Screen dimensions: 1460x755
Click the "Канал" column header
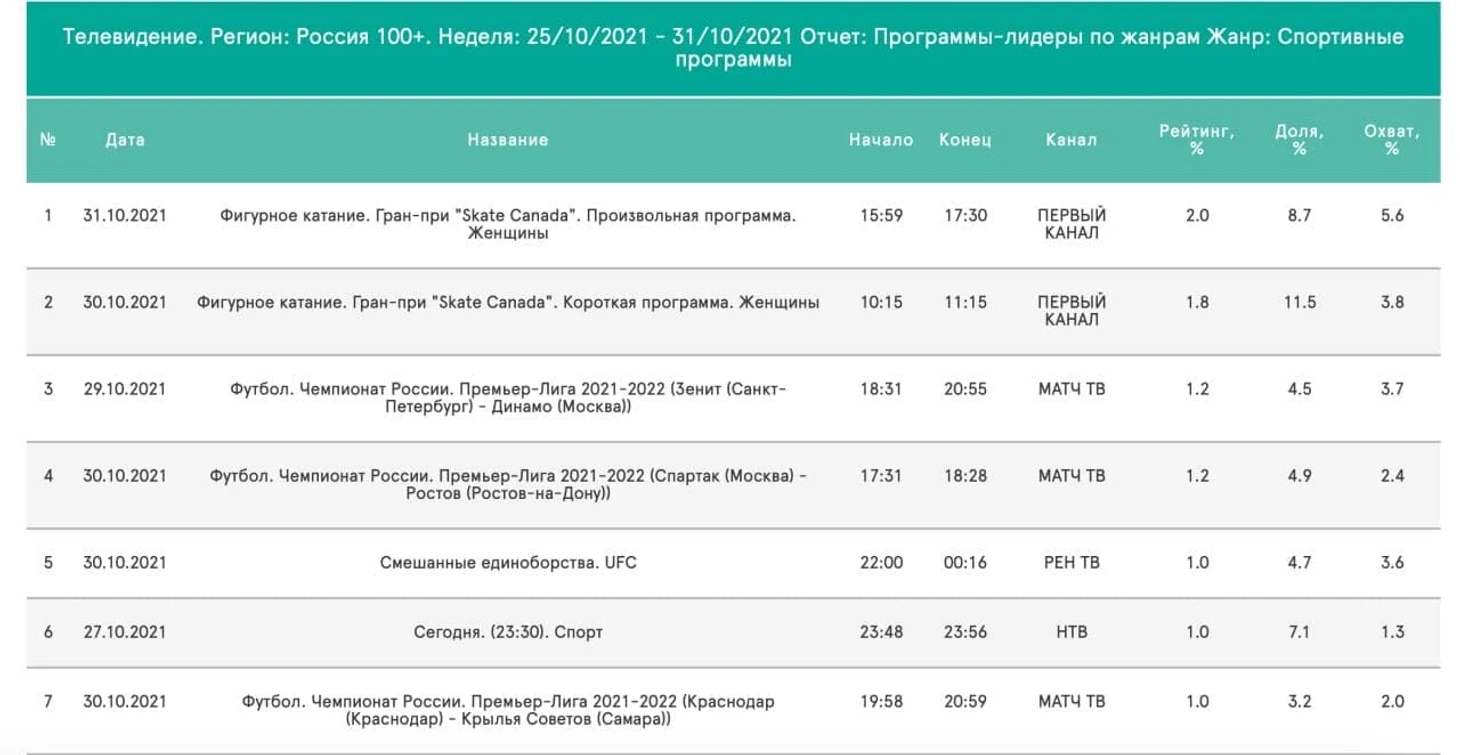pyautogui.click(x=1071, y=140)
